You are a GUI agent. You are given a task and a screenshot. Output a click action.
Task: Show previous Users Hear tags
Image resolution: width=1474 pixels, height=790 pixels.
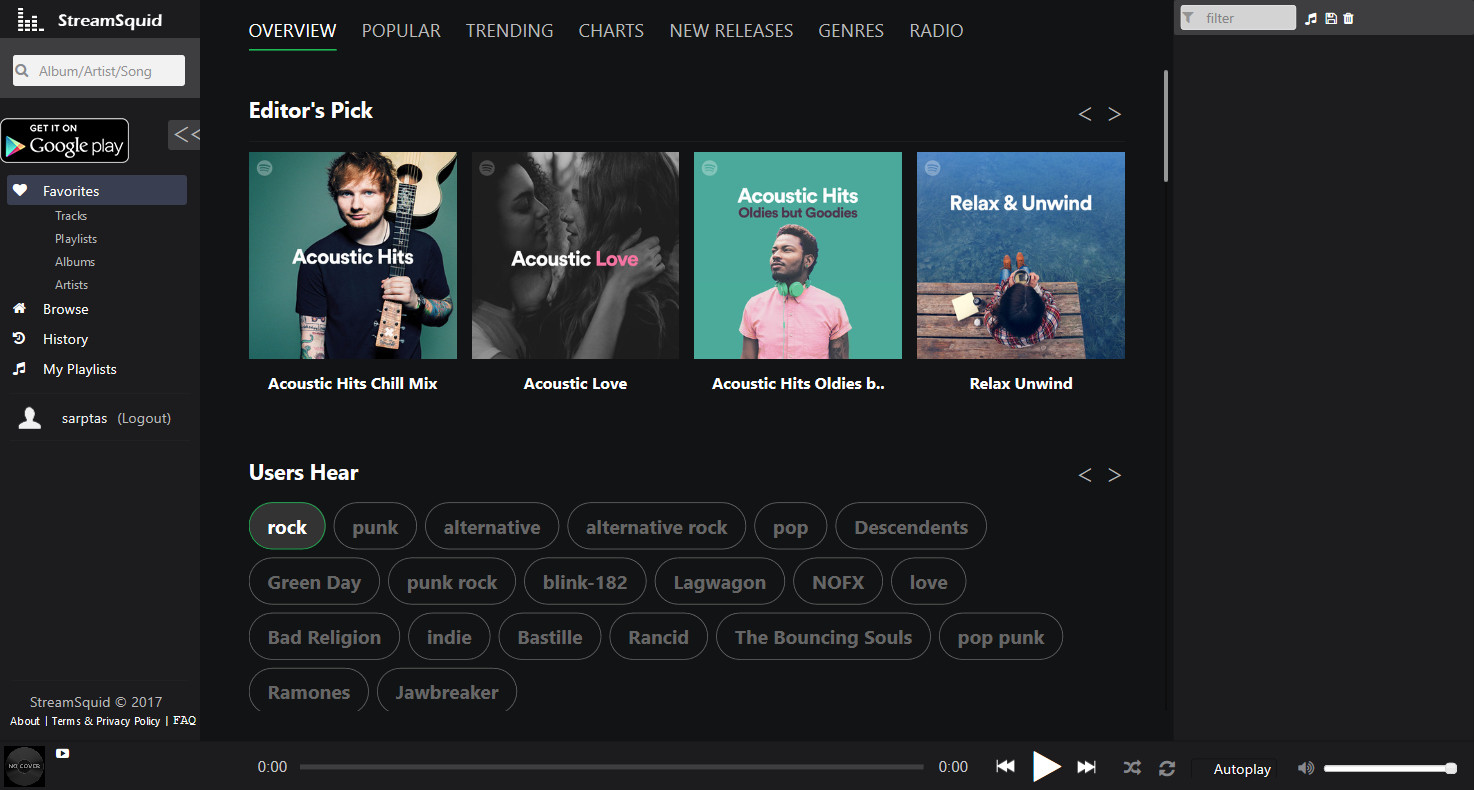pyautogui.click(x=1085, y=475)
